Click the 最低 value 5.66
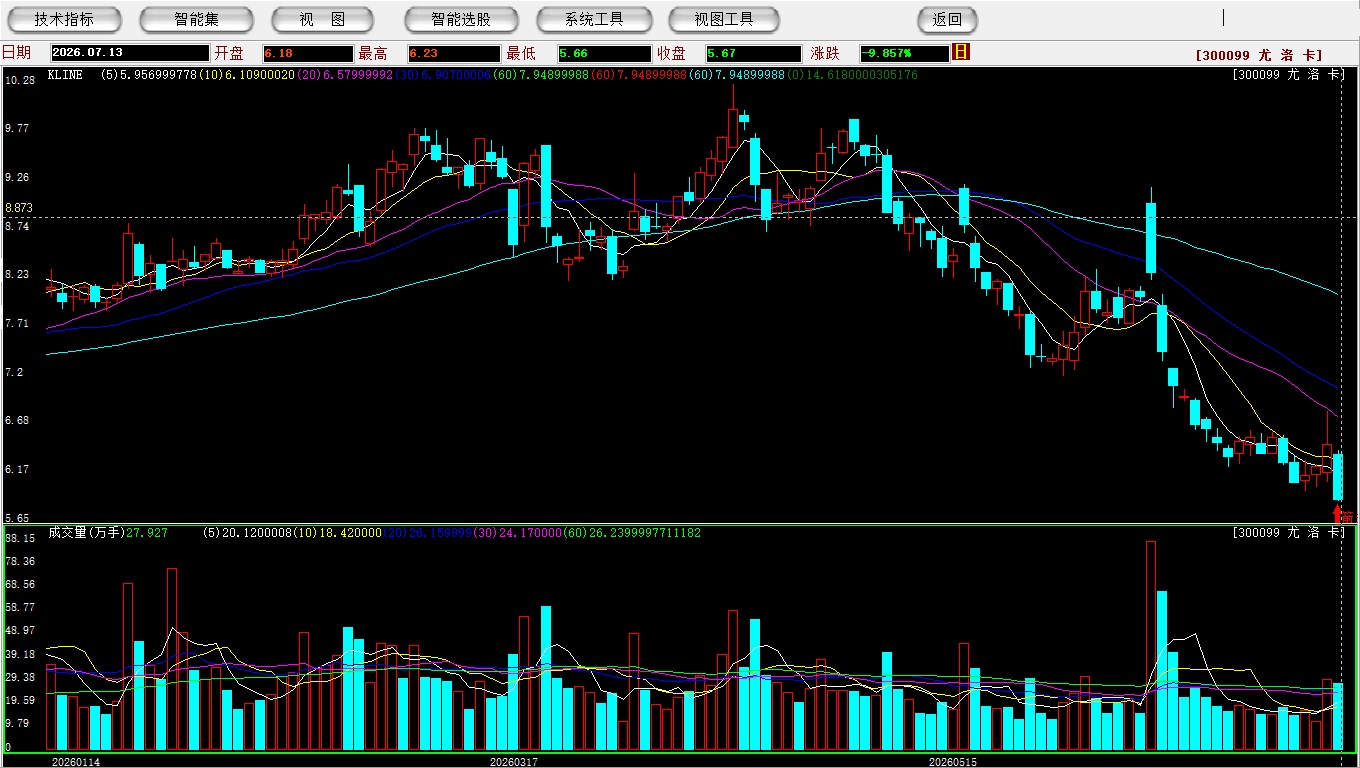 click(x=604, y=53)
